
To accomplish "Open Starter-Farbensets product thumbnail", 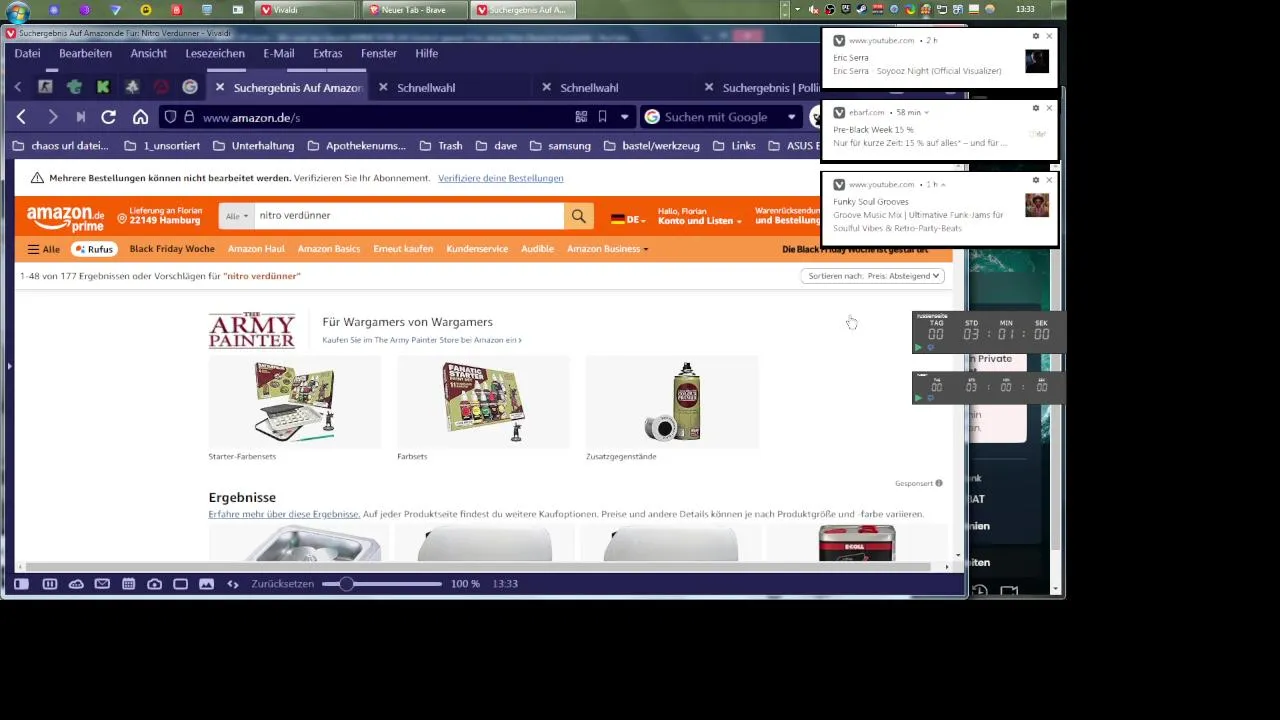I will coord(294,402).
